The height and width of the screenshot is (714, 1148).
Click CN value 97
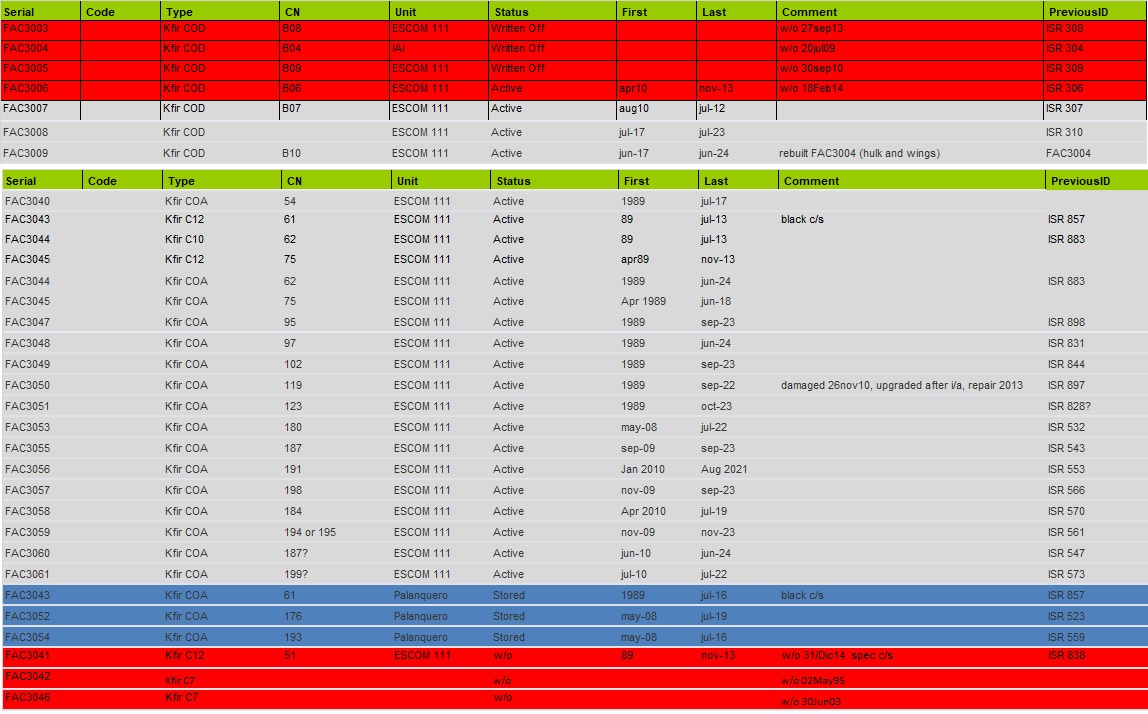coord(290,343)
